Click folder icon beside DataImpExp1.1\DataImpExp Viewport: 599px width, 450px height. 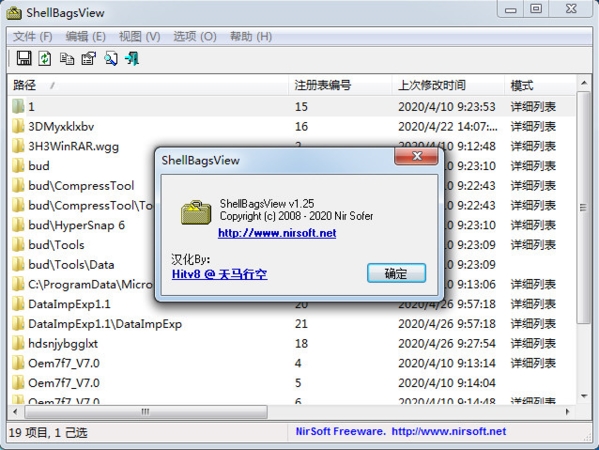(18, 324)
